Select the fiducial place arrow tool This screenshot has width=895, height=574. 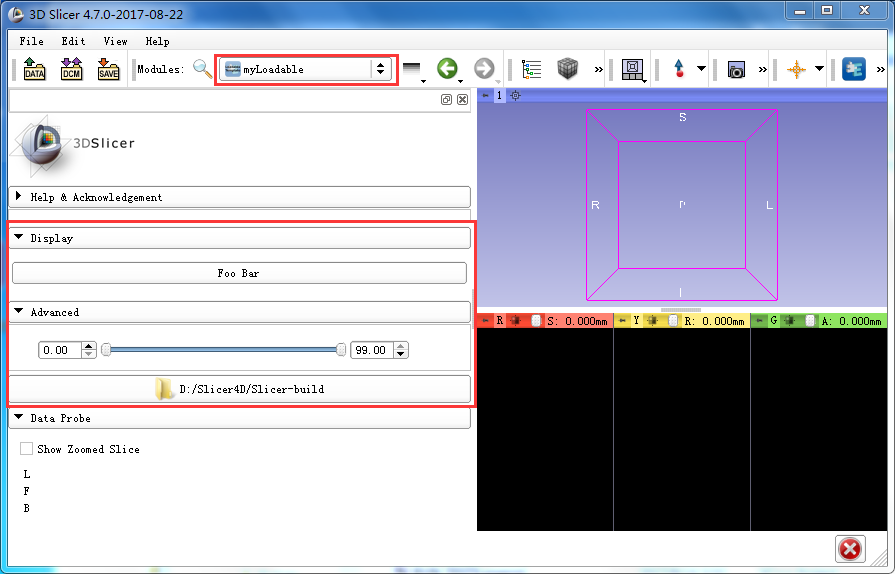pyautogui.click(x=679, y=69)
